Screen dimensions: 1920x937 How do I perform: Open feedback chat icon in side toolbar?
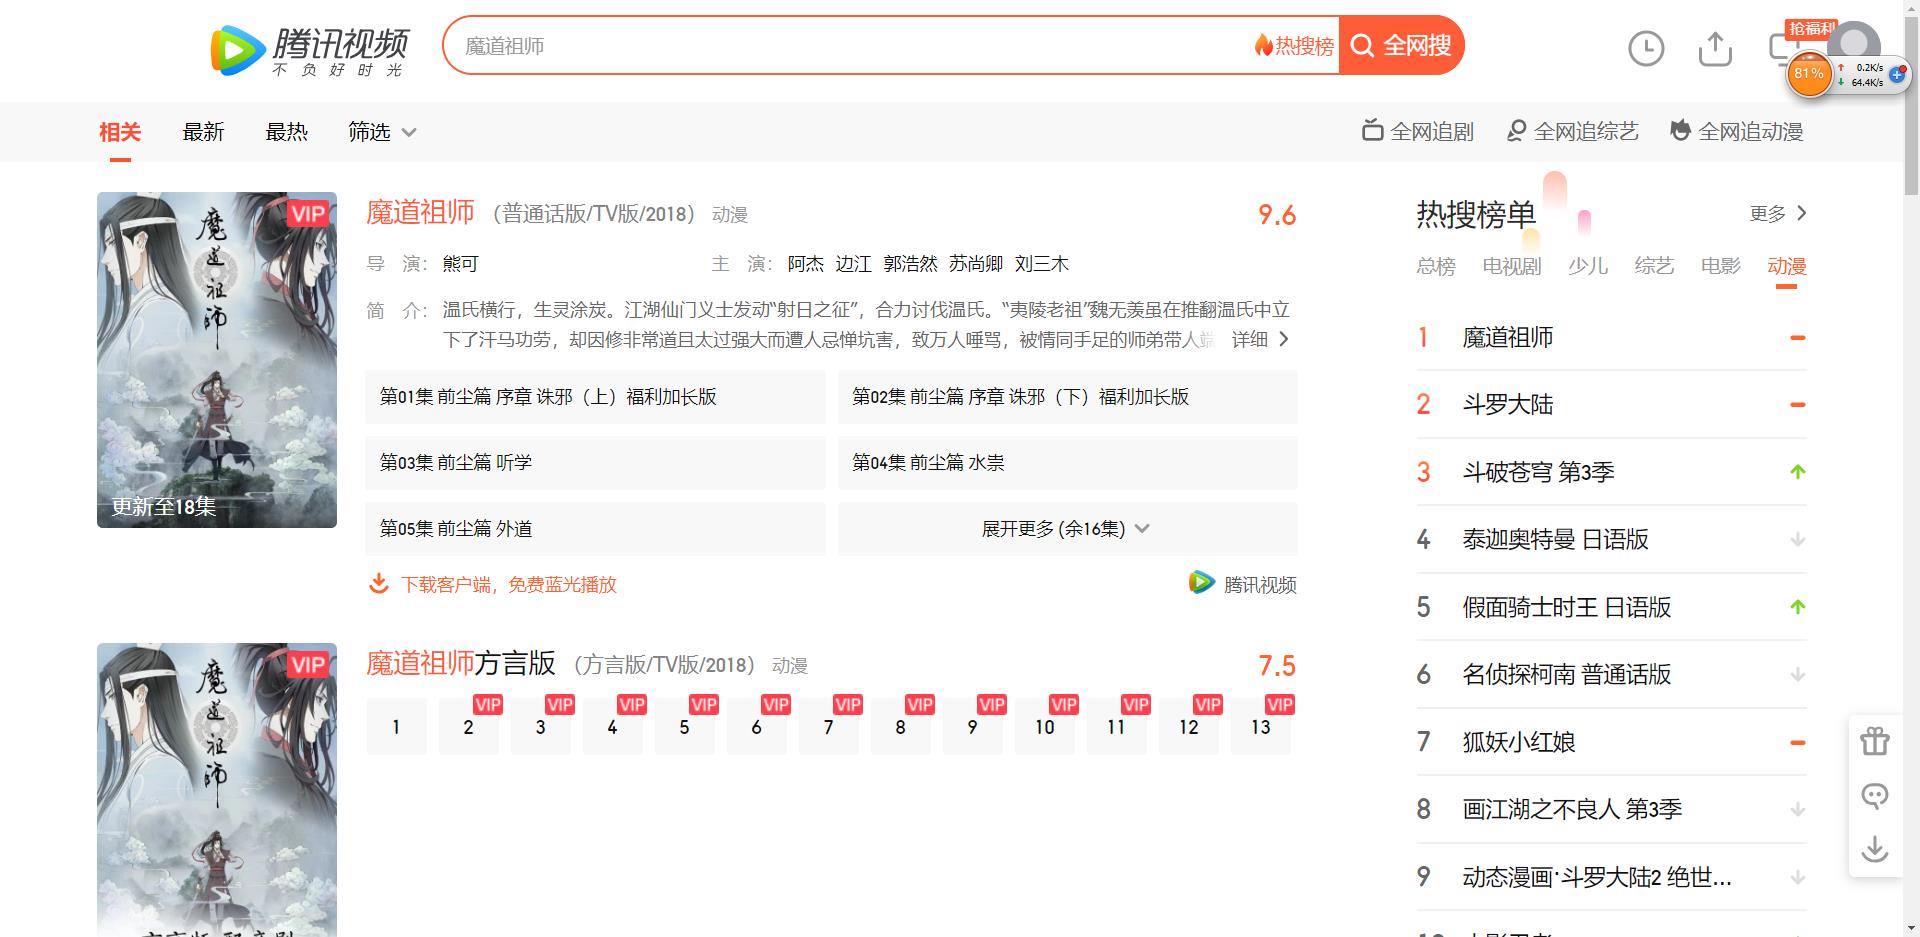click(x=1874, y=796)
